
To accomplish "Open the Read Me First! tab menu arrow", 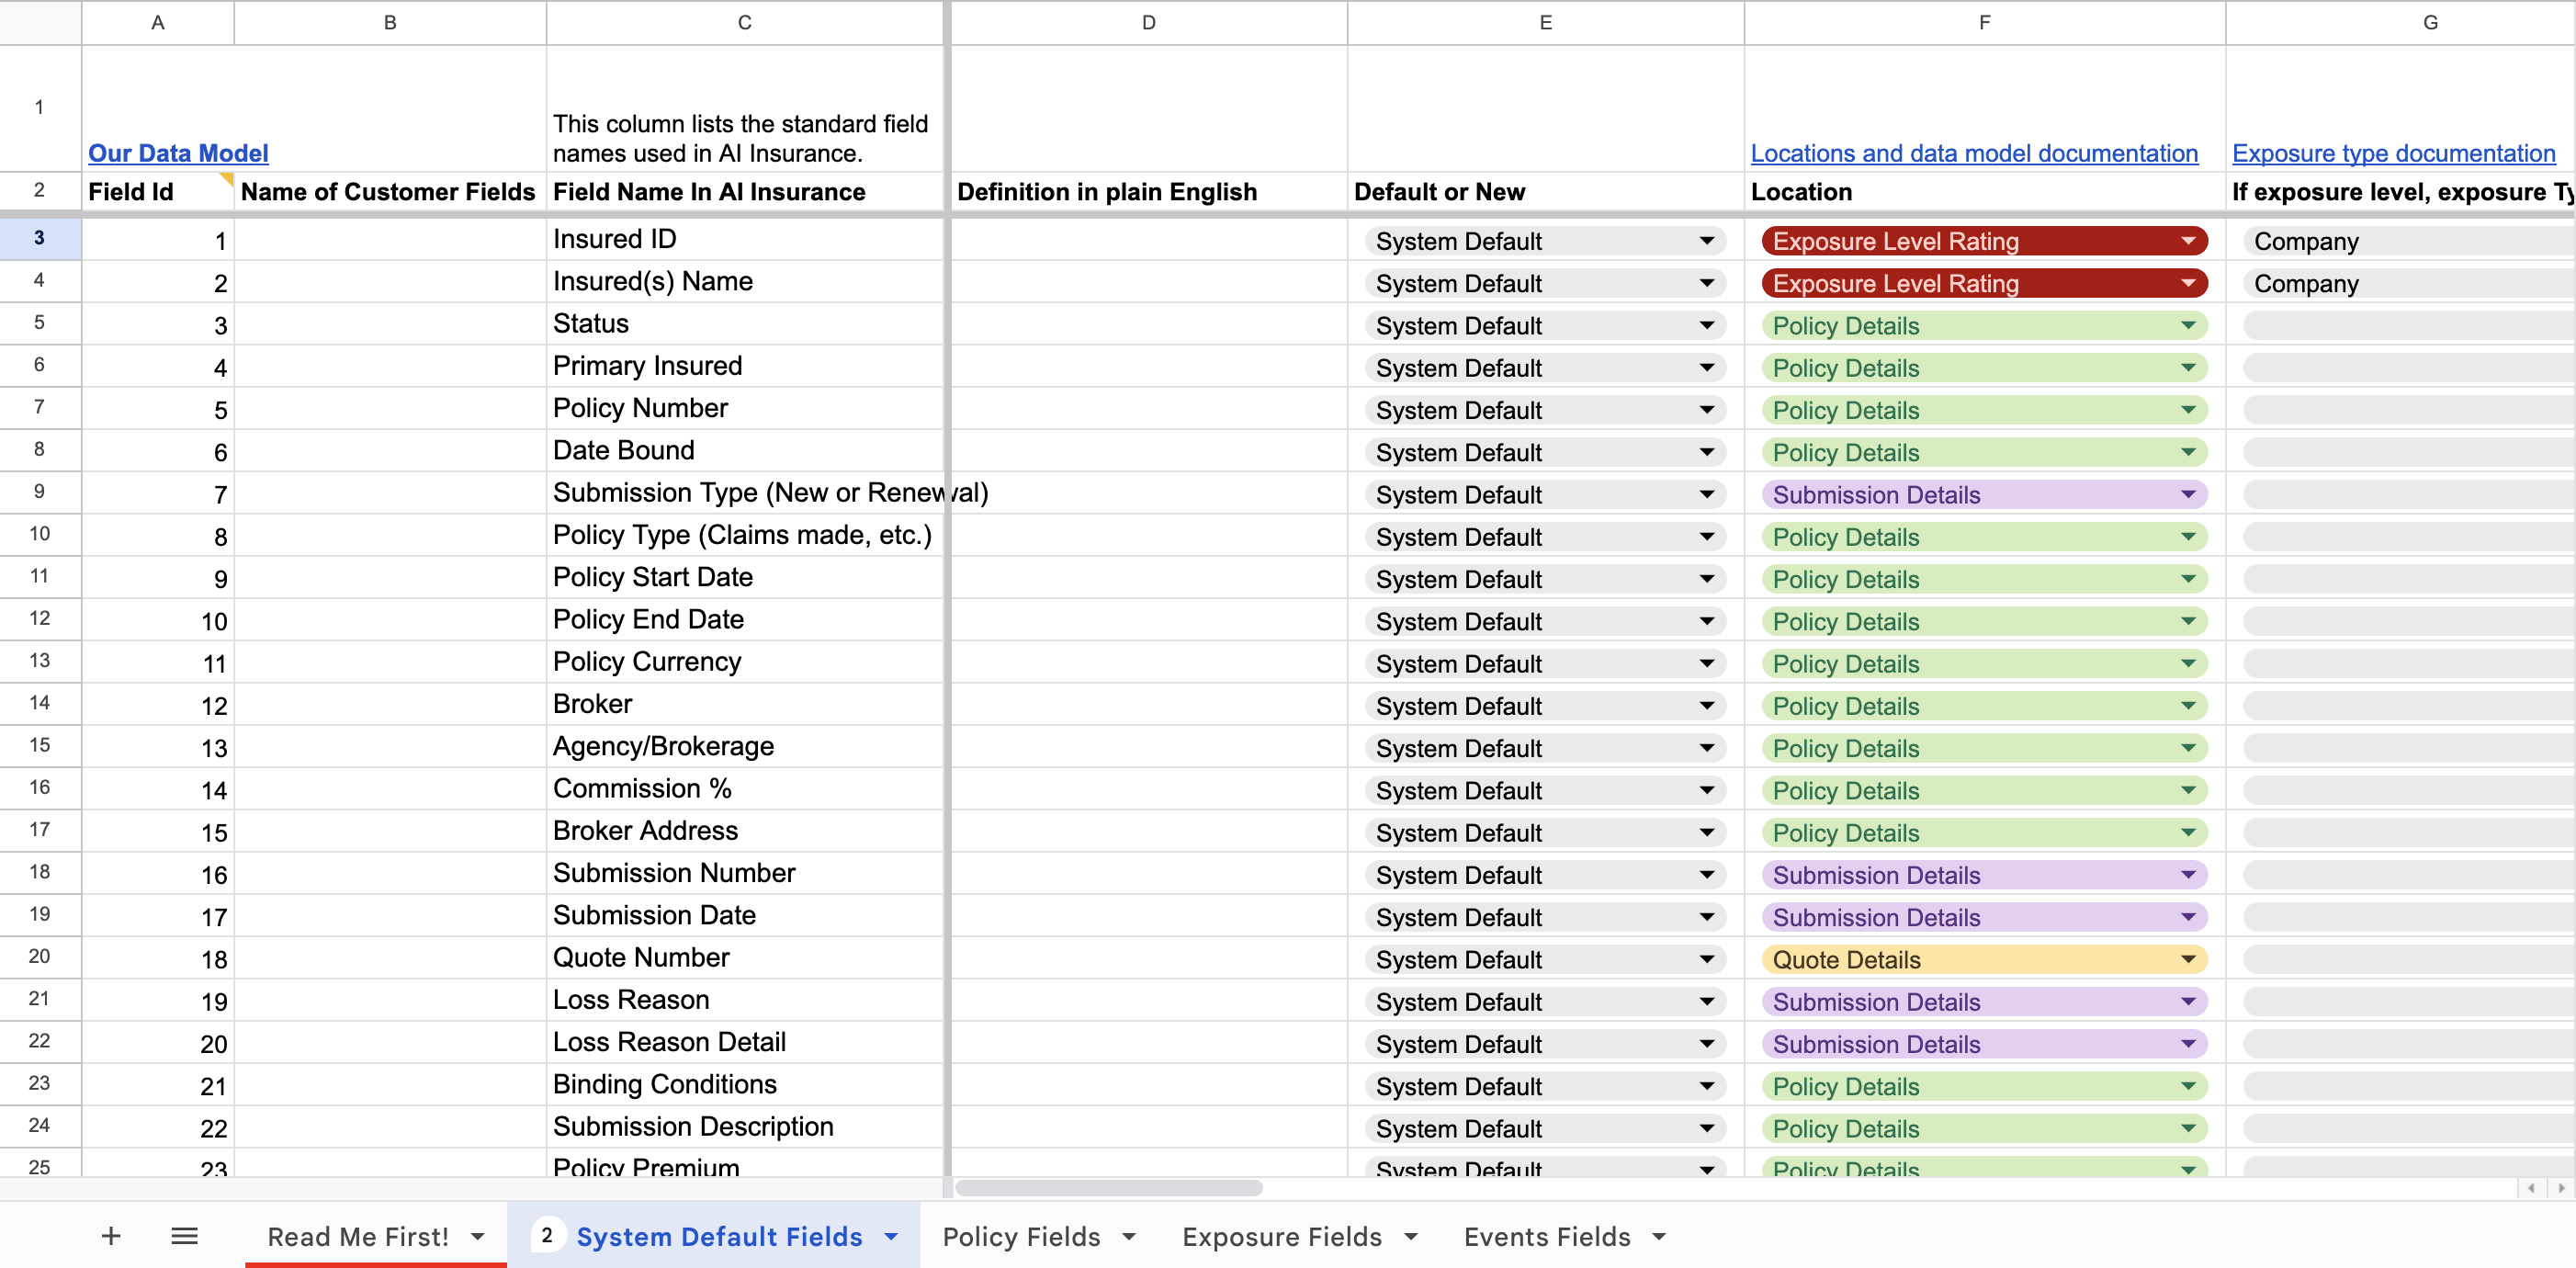I will (x=474, y=1236).
